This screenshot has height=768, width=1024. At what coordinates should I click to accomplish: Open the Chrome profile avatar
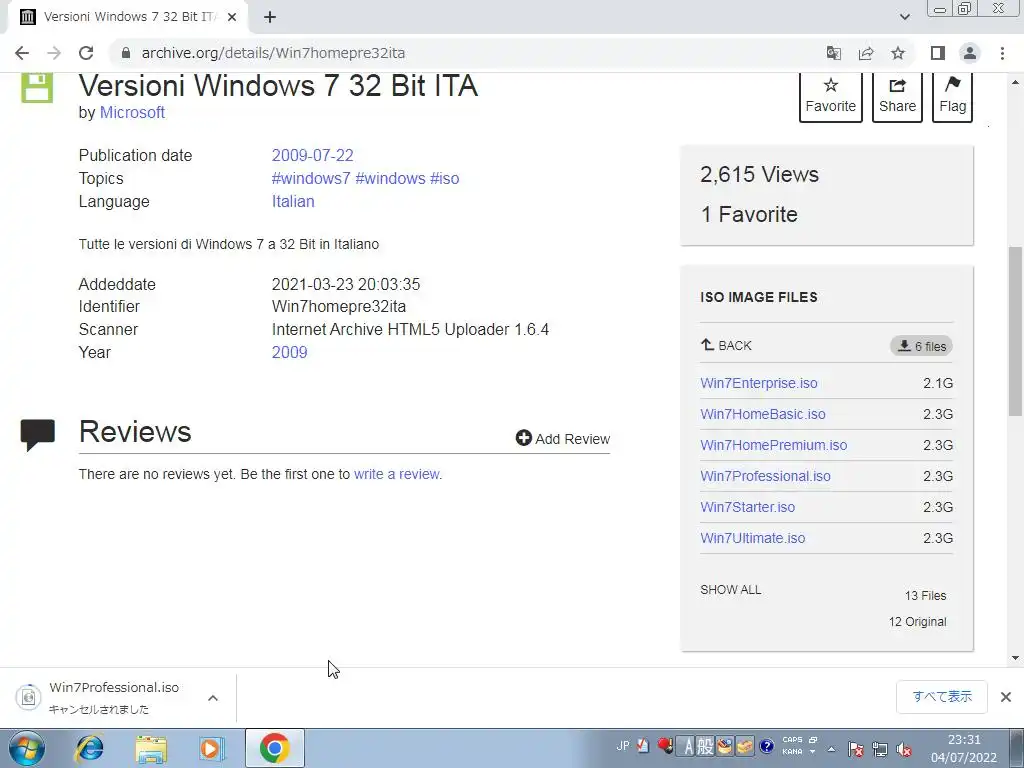point(970,53)
